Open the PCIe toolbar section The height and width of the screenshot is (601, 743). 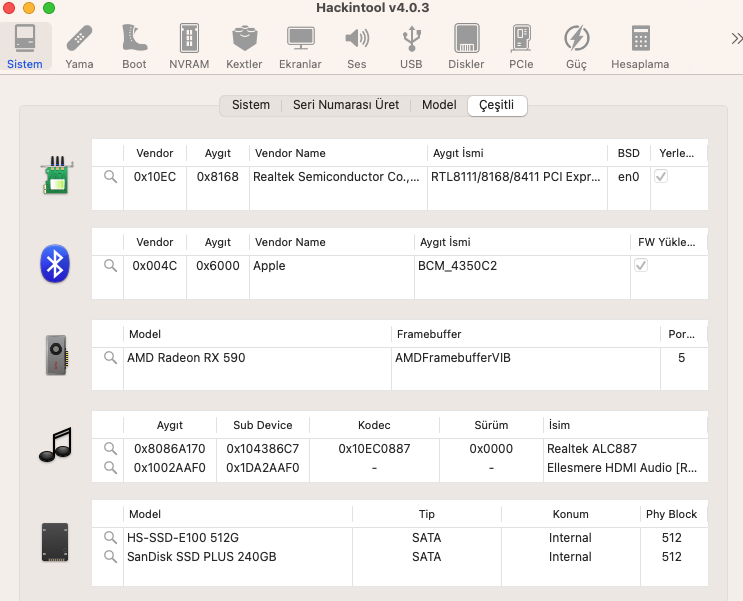[521, 47]
